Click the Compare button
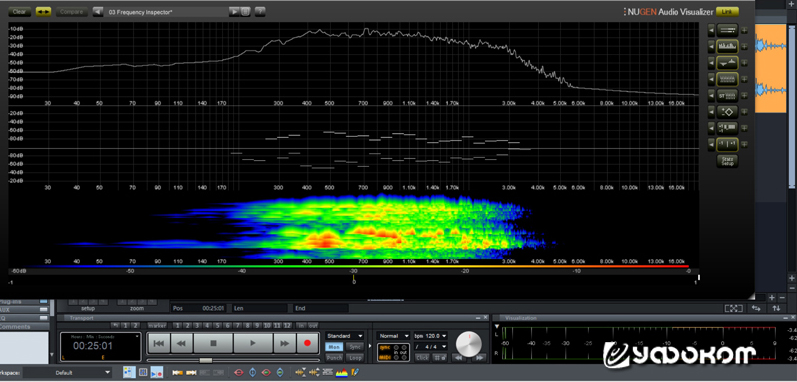The width and height of the screenshot is (797, 382). pyautogui.click(x=72, y=11)
